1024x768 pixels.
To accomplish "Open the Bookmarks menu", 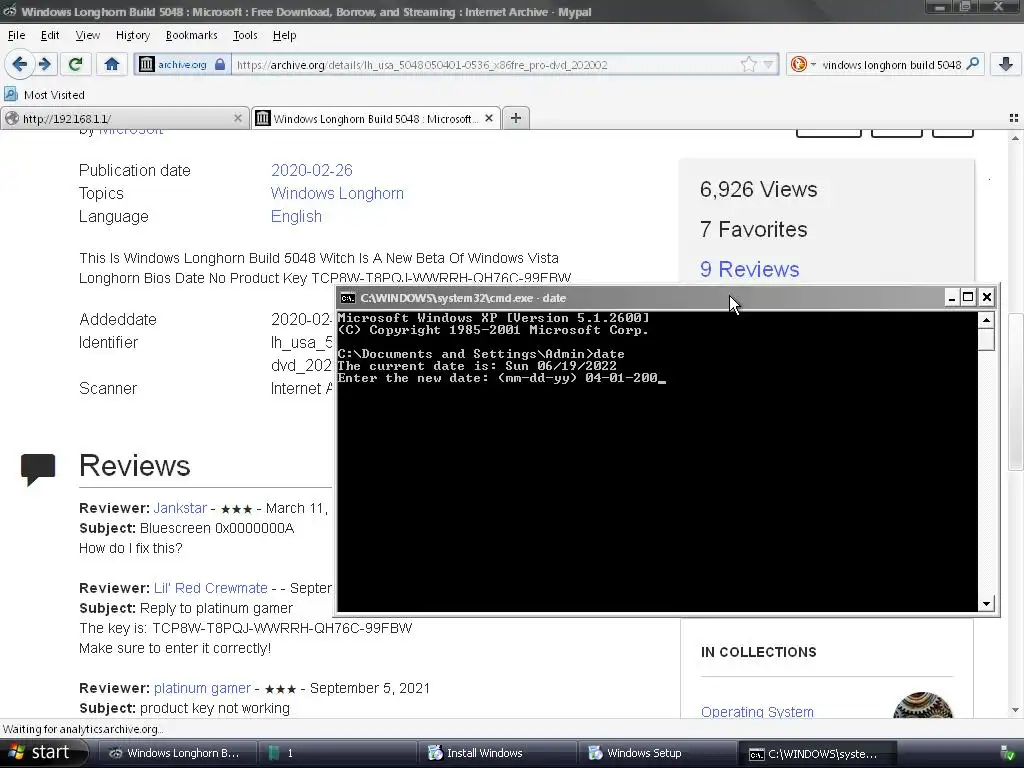I will tap(191, 35).
